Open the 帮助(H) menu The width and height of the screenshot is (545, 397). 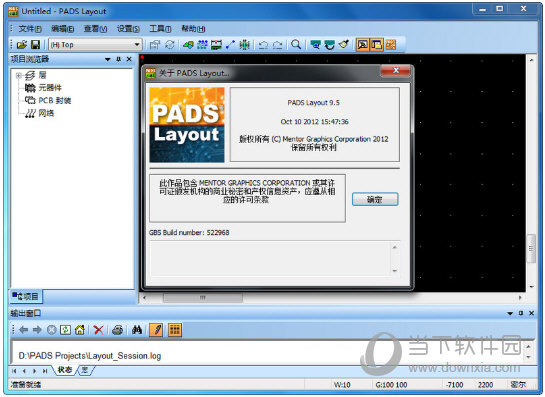click(193, 29)
